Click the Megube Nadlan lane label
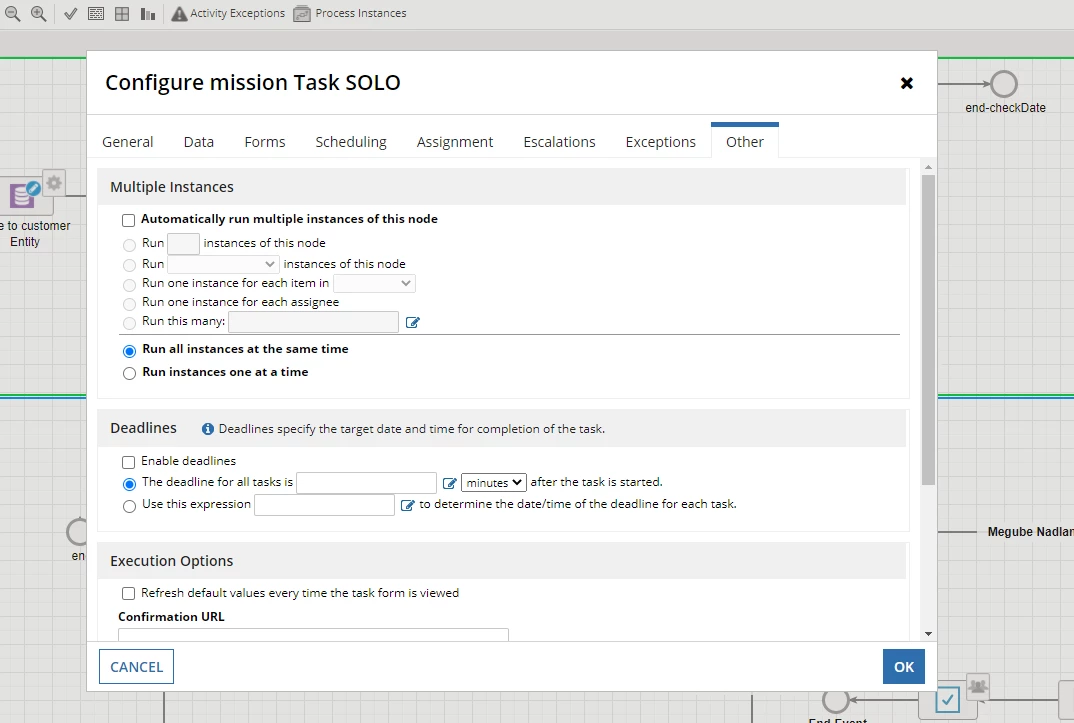Screen dimensions: 1074x723 point(1030,532)
